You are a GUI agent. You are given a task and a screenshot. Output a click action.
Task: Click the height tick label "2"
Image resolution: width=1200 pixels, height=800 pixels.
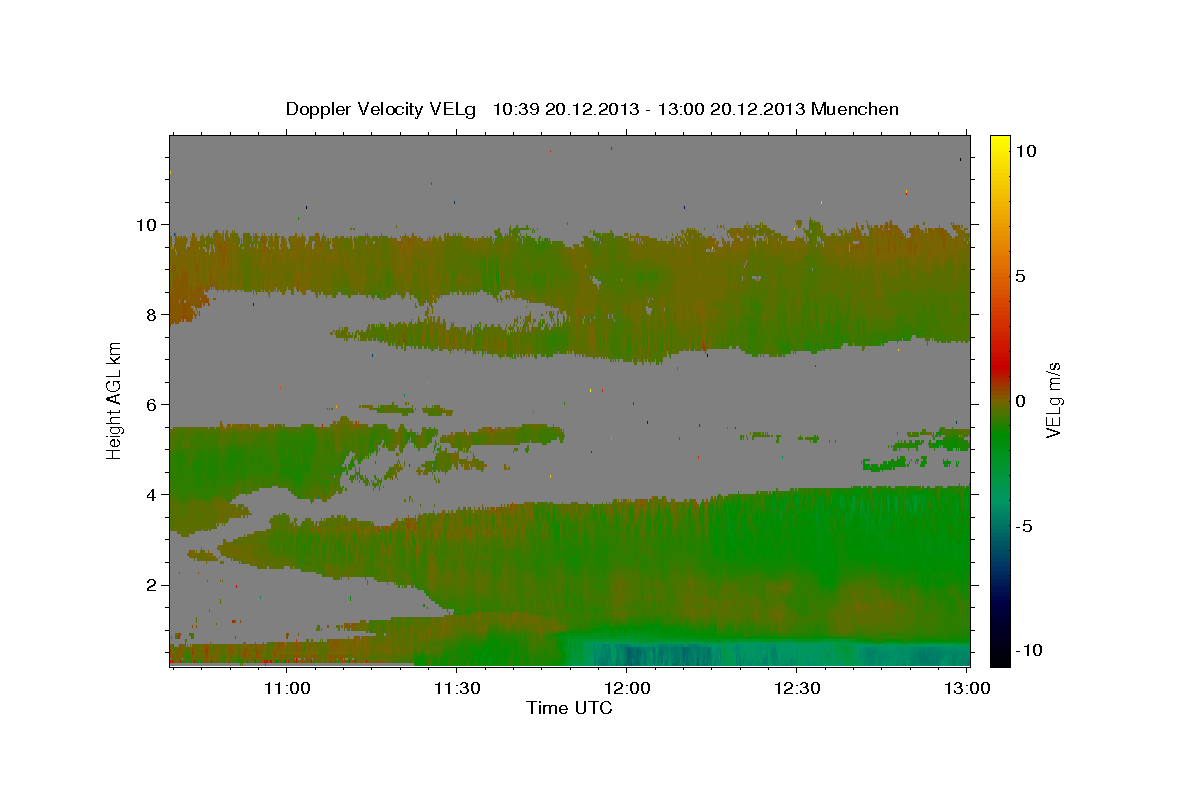point(154,585)
